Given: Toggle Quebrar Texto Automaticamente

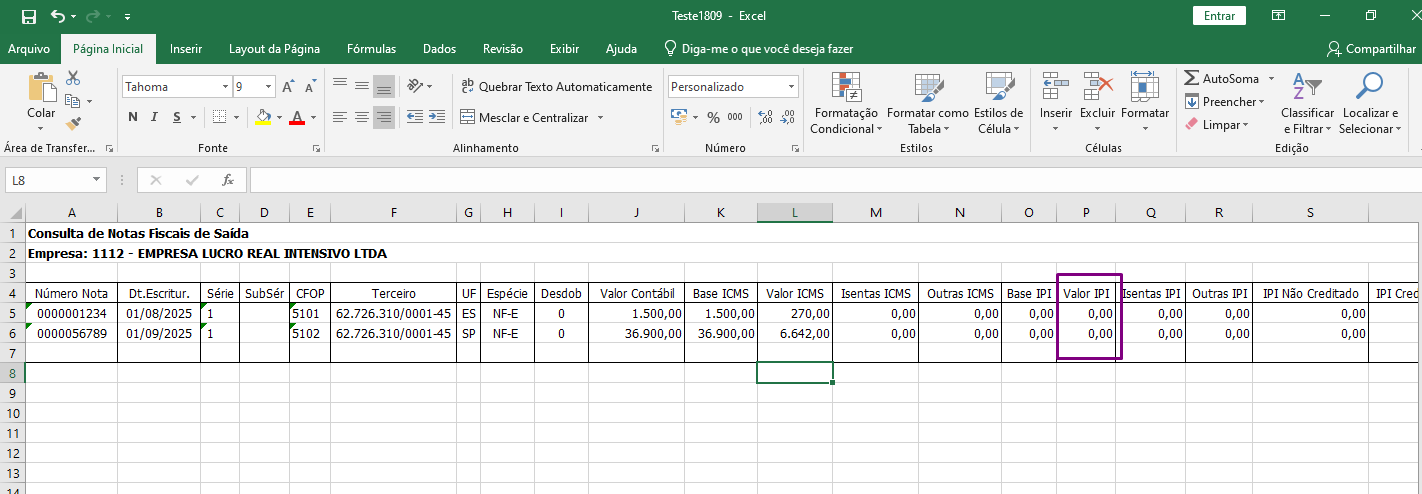Looking at the screenshot, I should [x=556, y=87].
